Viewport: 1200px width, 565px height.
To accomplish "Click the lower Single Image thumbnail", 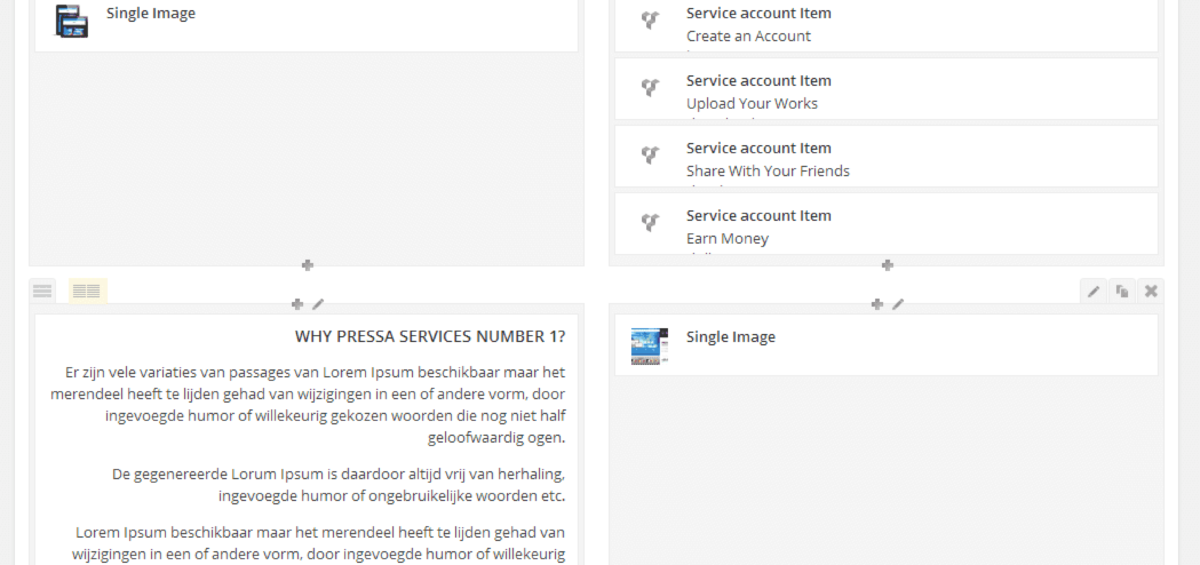I will point(650,346).
